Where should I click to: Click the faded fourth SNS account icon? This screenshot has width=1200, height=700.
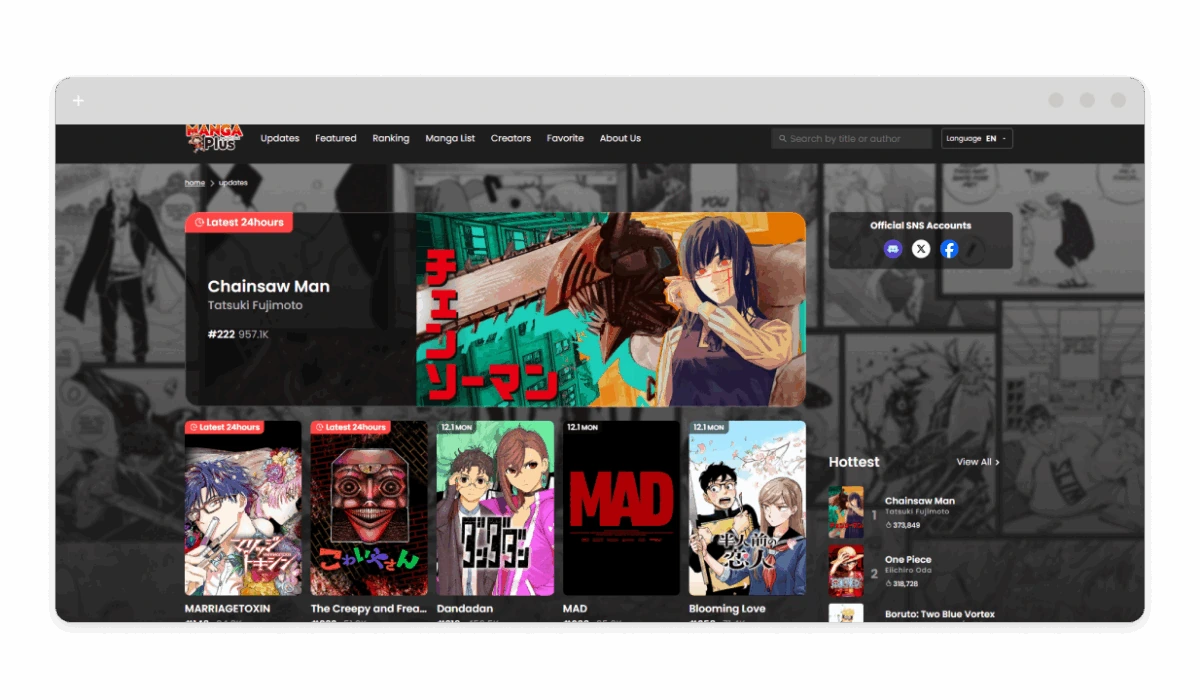pos(976,249)
